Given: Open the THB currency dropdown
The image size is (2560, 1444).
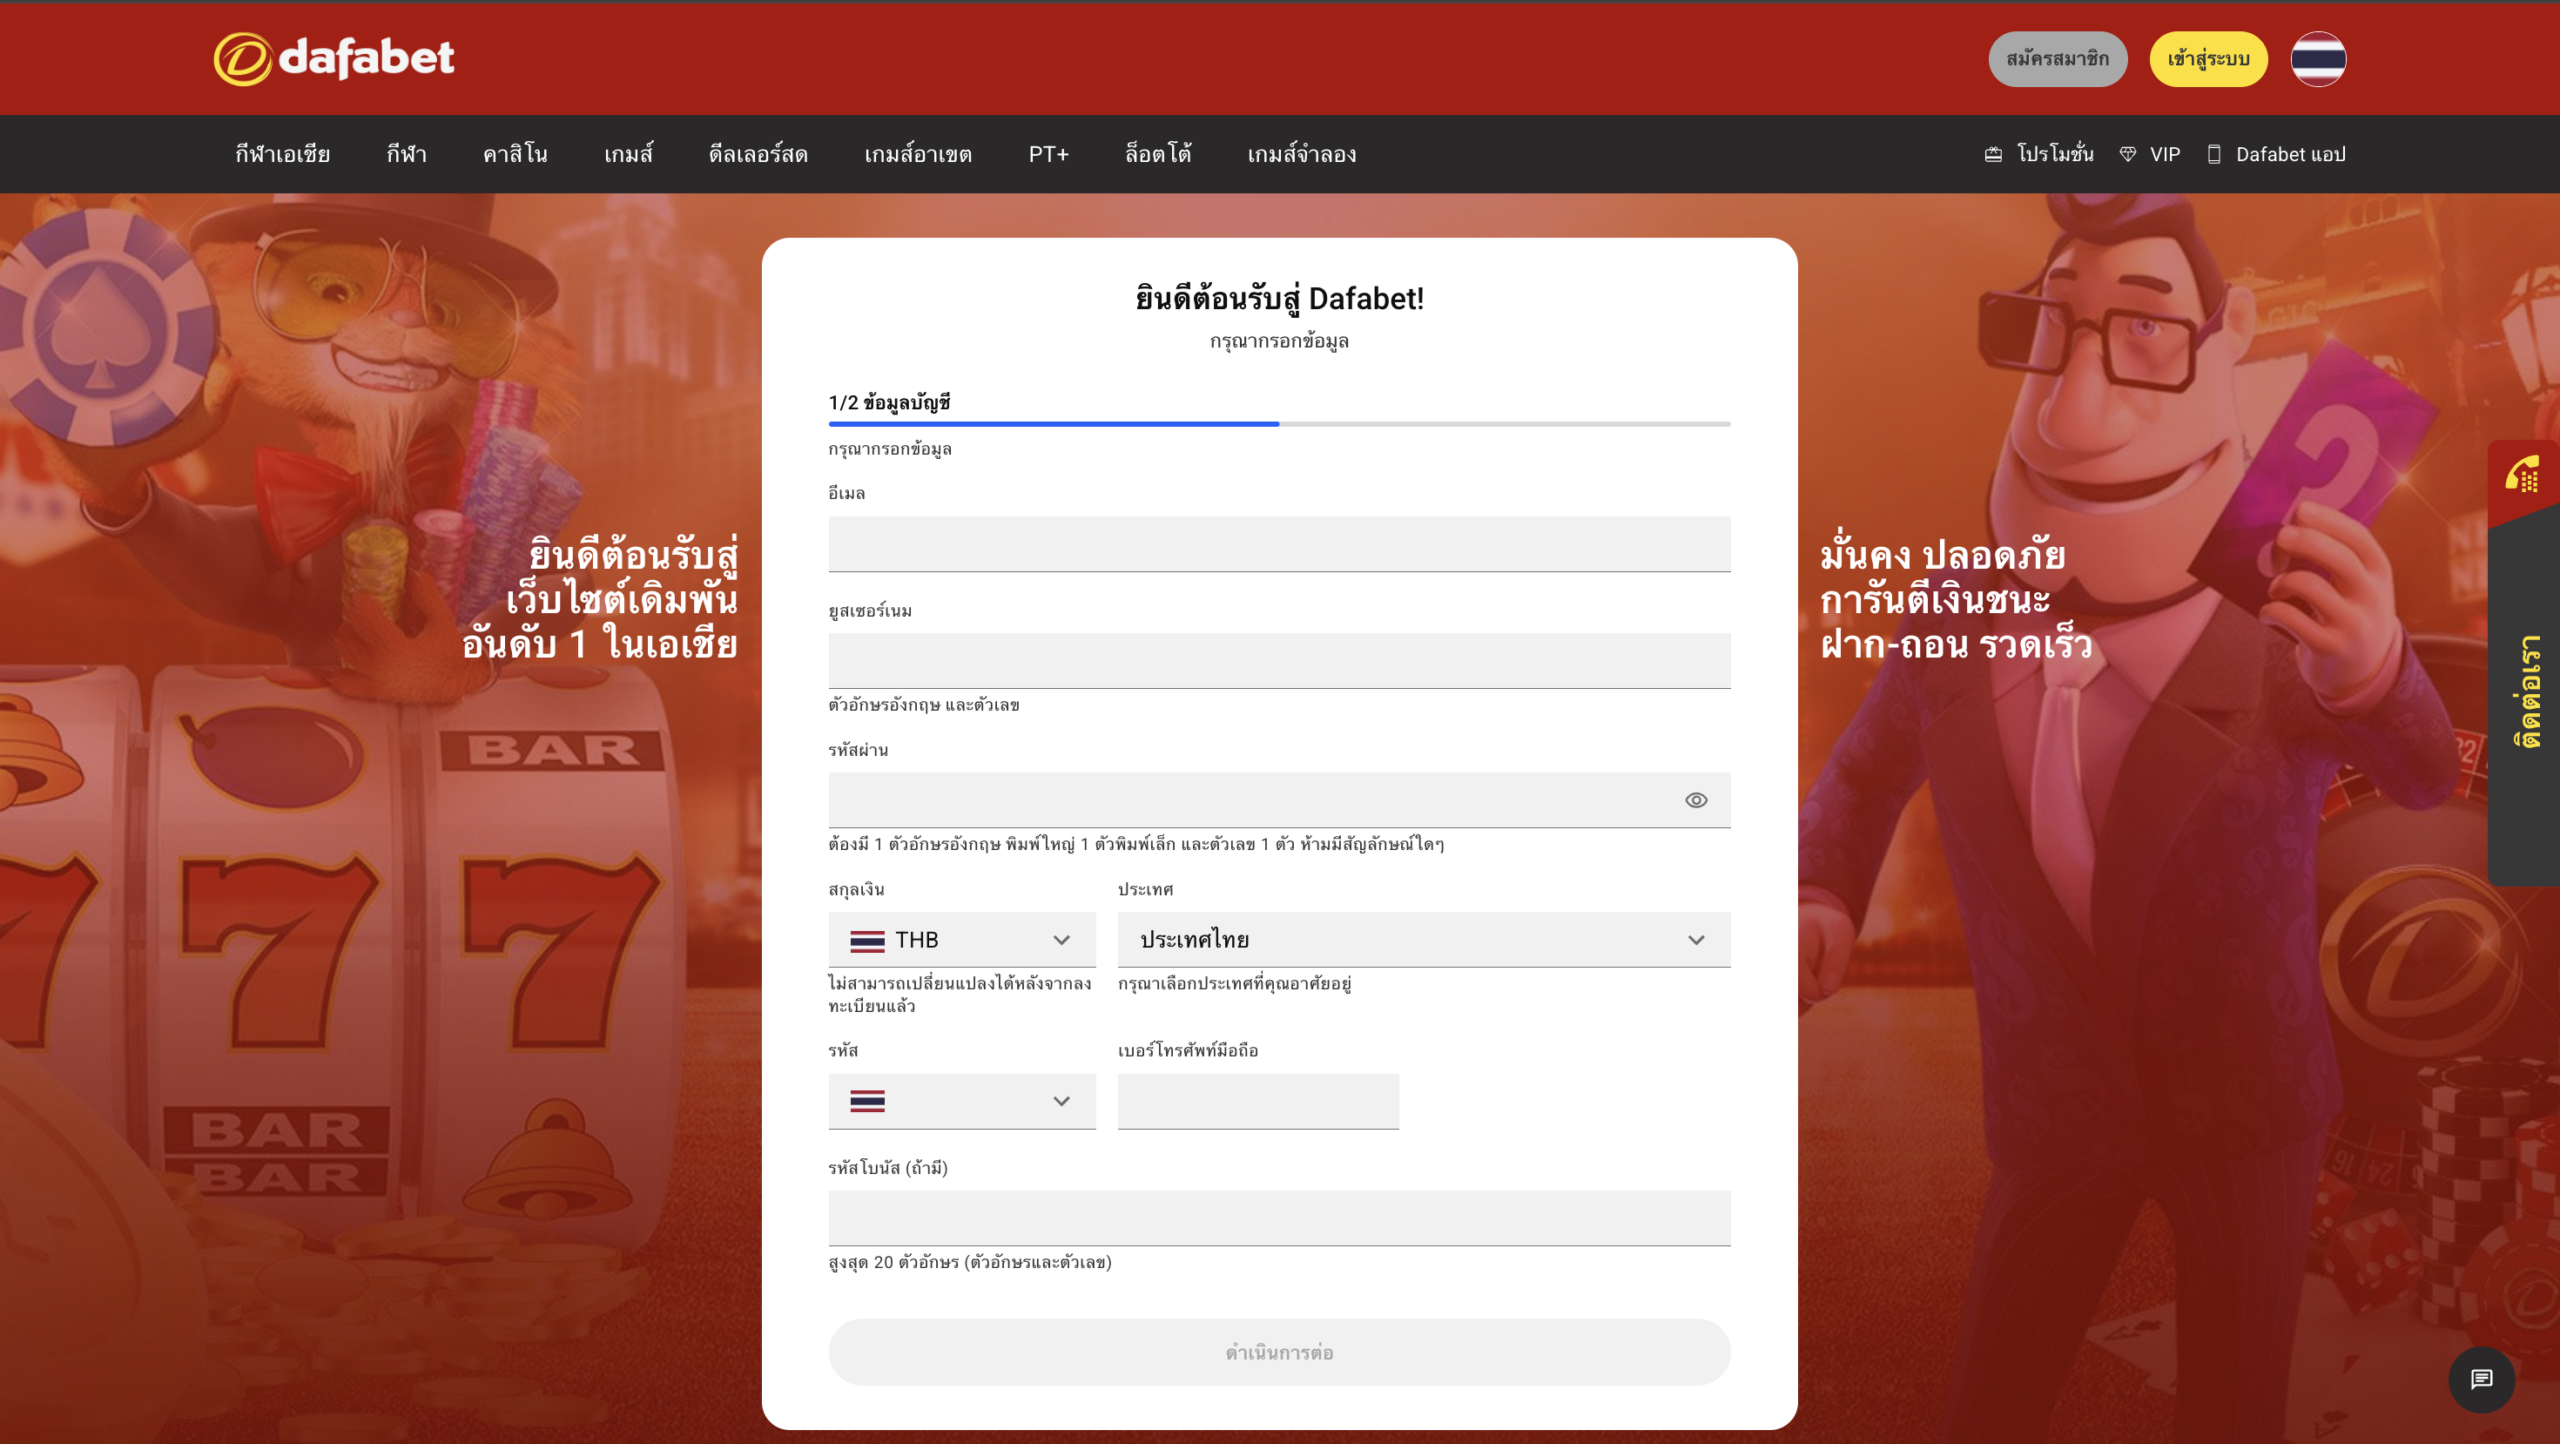Looking at the screenshot, I should pos(962,940).
